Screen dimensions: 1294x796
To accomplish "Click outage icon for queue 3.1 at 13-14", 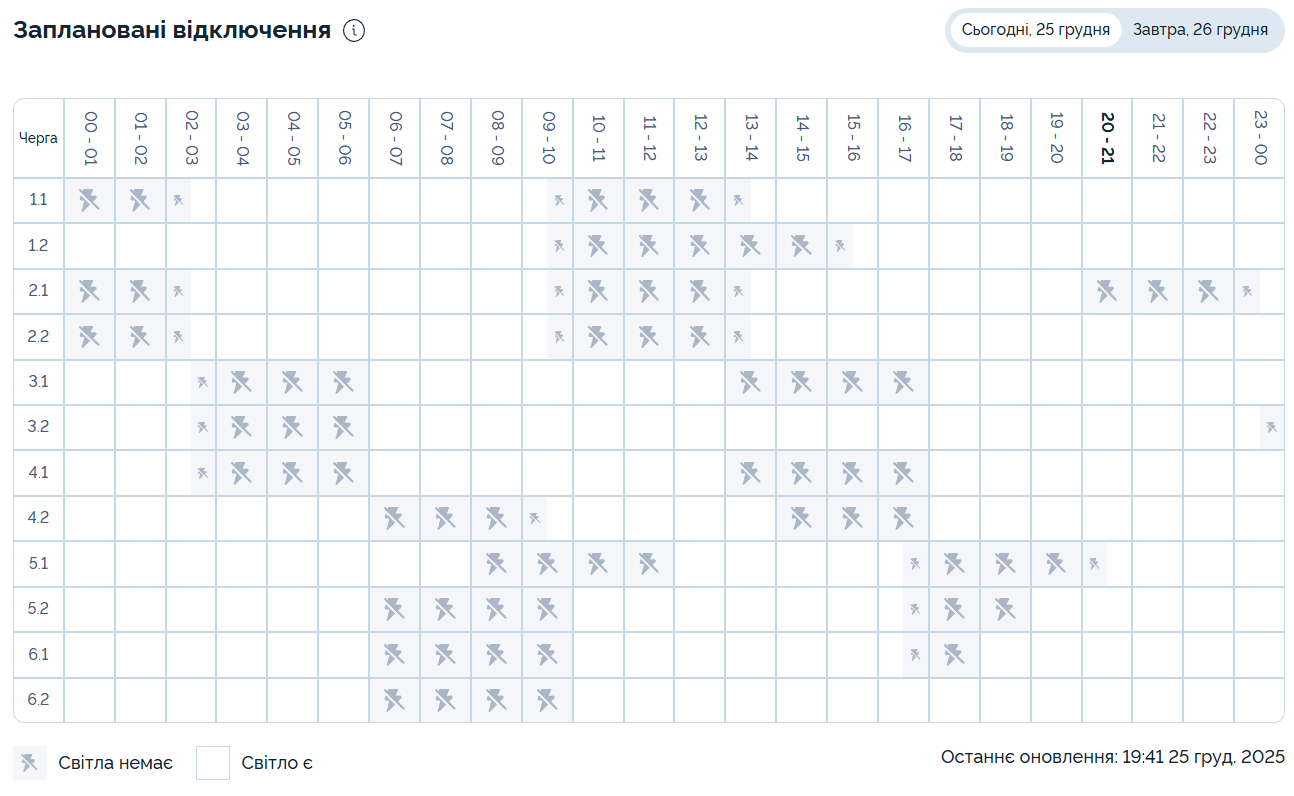I will [750, 382].
